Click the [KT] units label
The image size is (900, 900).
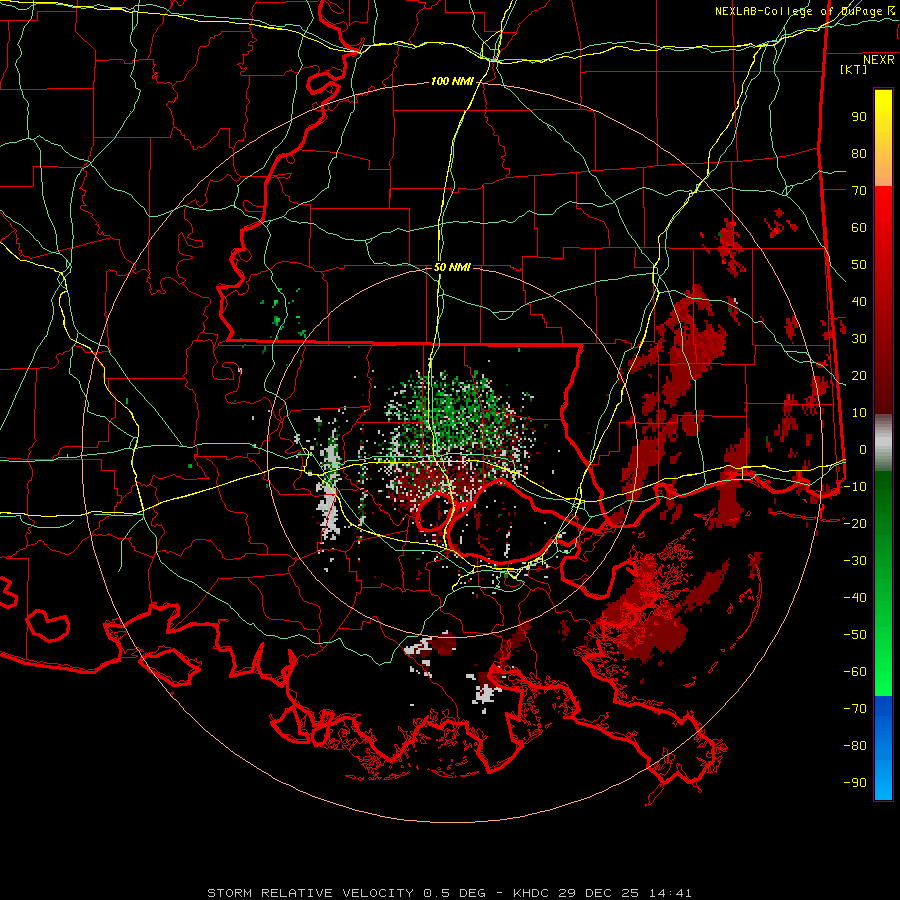pyautogui.click(x=854, y=69)
